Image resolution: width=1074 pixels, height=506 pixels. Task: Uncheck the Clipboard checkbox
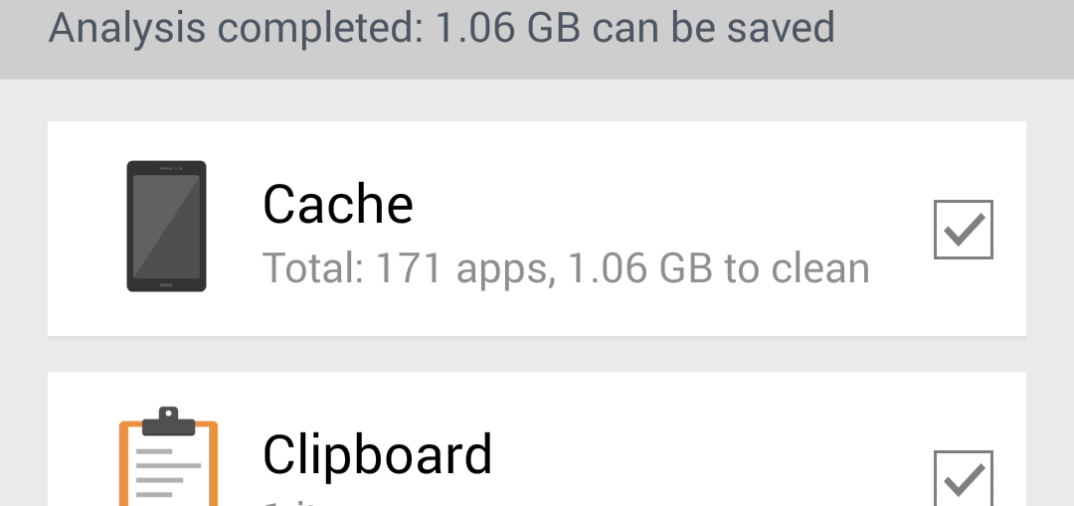963,479
